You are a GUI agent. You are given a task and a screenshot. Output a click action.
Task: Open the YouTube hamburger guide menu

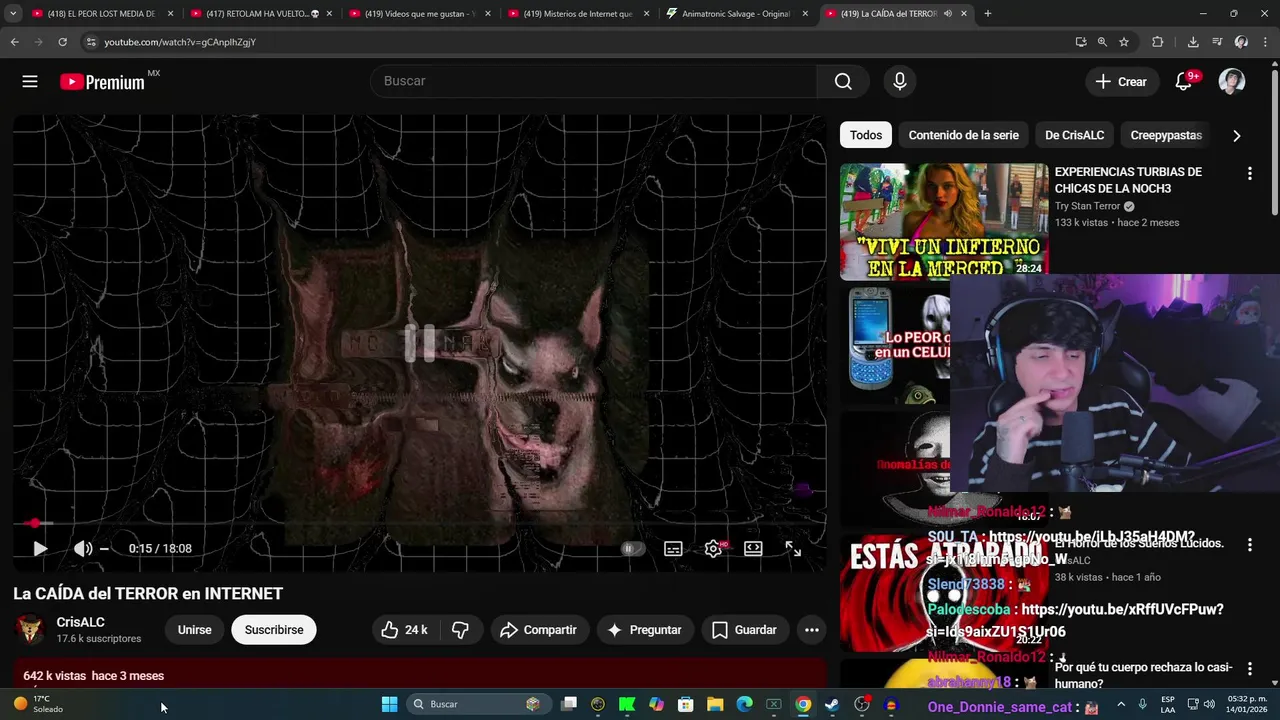[30, 81]
